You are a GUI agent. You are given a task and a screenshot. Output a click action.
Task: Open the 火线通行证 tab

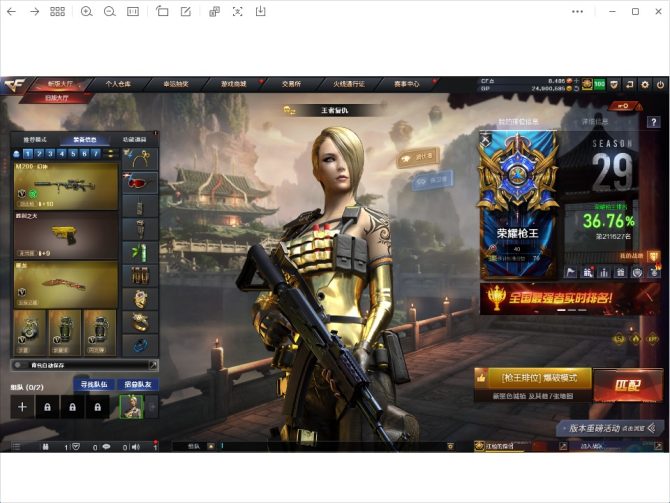(x=349, y=84)
